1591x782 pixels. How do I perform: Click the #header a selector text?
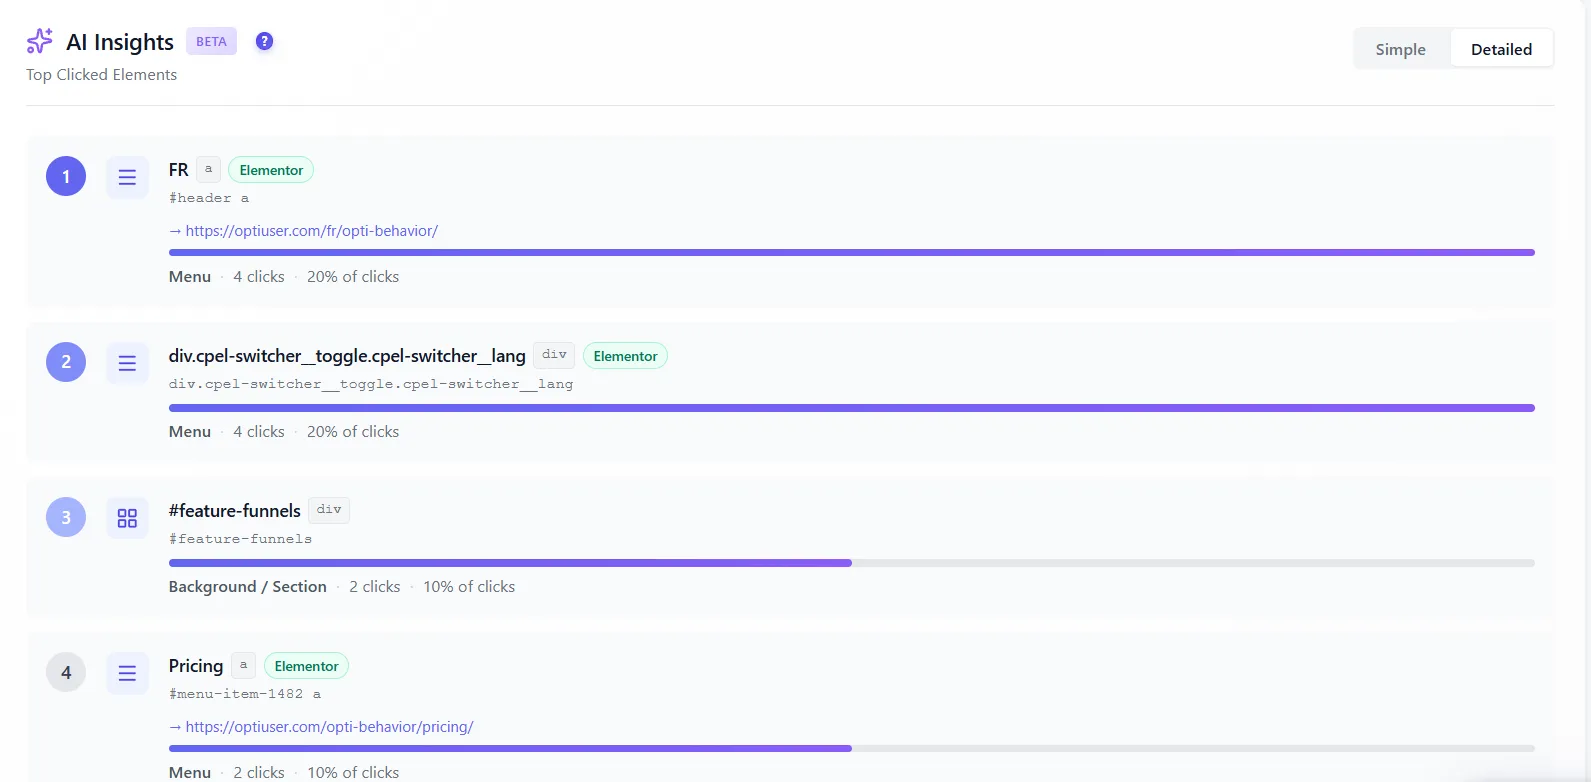click(x=209, y=198)
